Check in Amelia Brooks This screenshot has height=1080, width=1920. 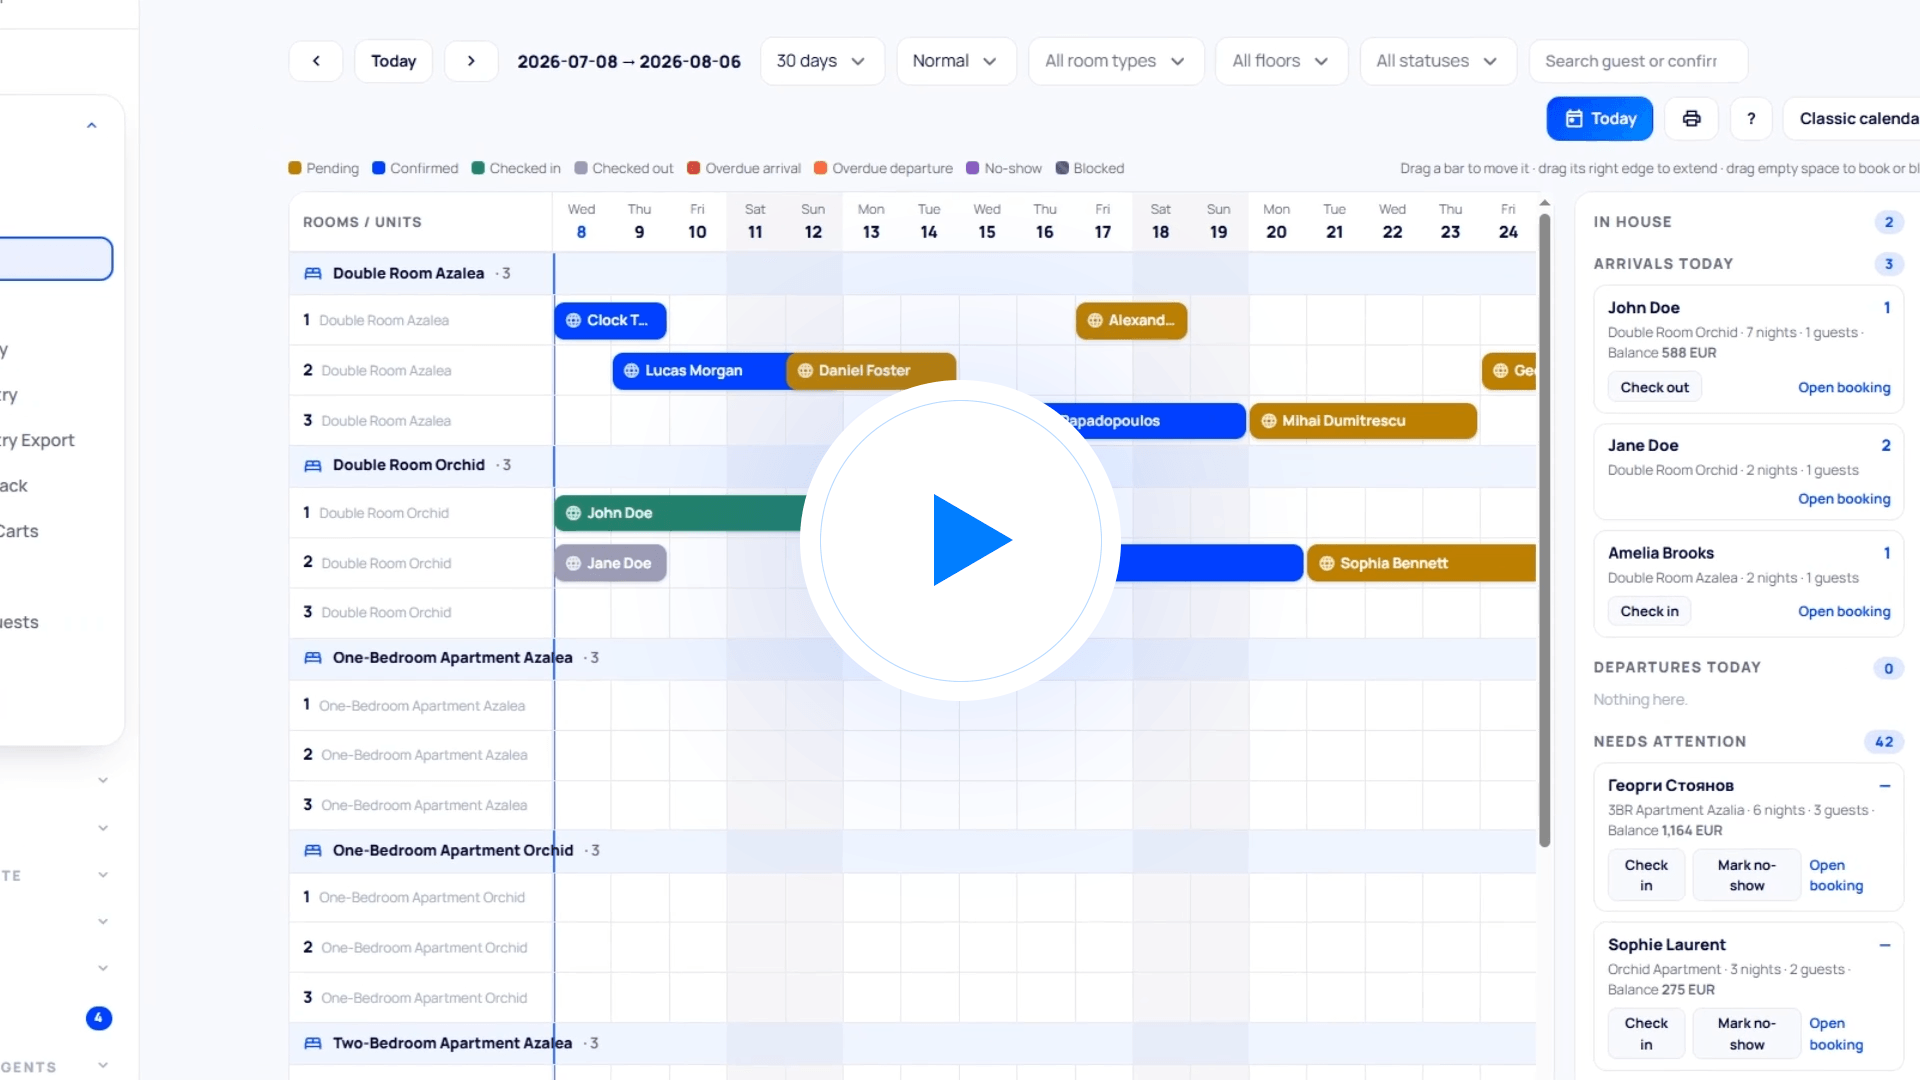click(x=1649, y=611)
